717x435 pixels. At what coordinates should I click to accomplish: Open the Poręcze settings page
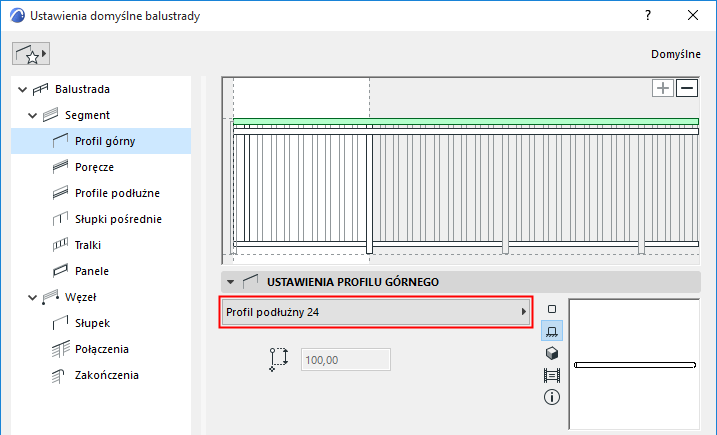tap(94, 167)
